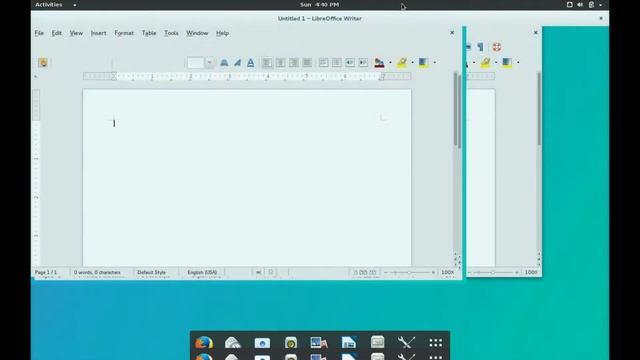640x360 pixels.
Task: Apply highlighting in the back window toolbar
Action: [485, 62]
